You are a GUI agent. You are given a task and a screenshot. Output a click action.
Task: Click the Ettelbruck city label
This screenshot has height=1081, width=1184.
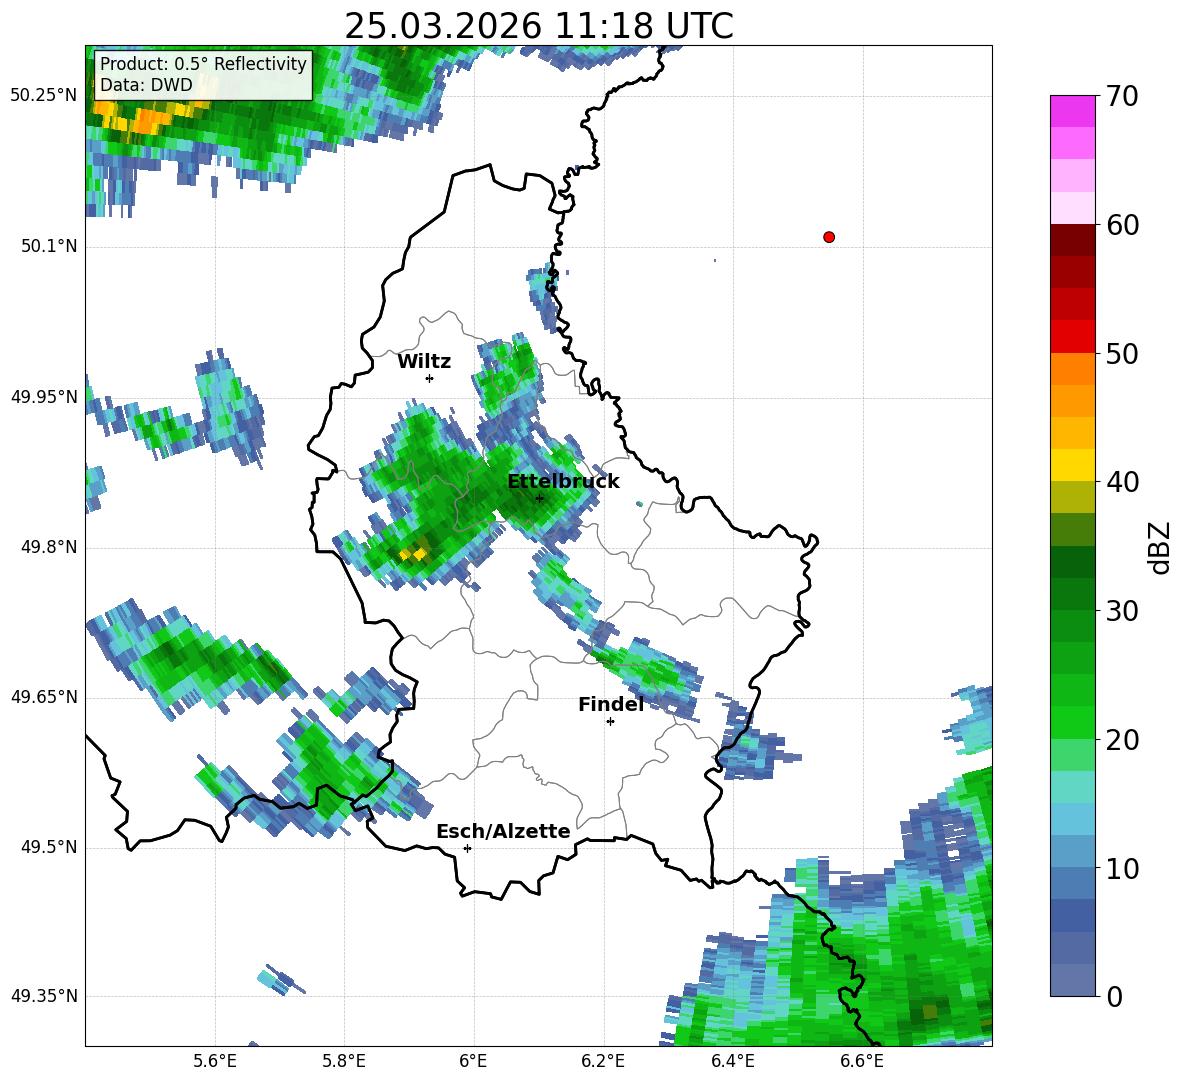[563, 482]
